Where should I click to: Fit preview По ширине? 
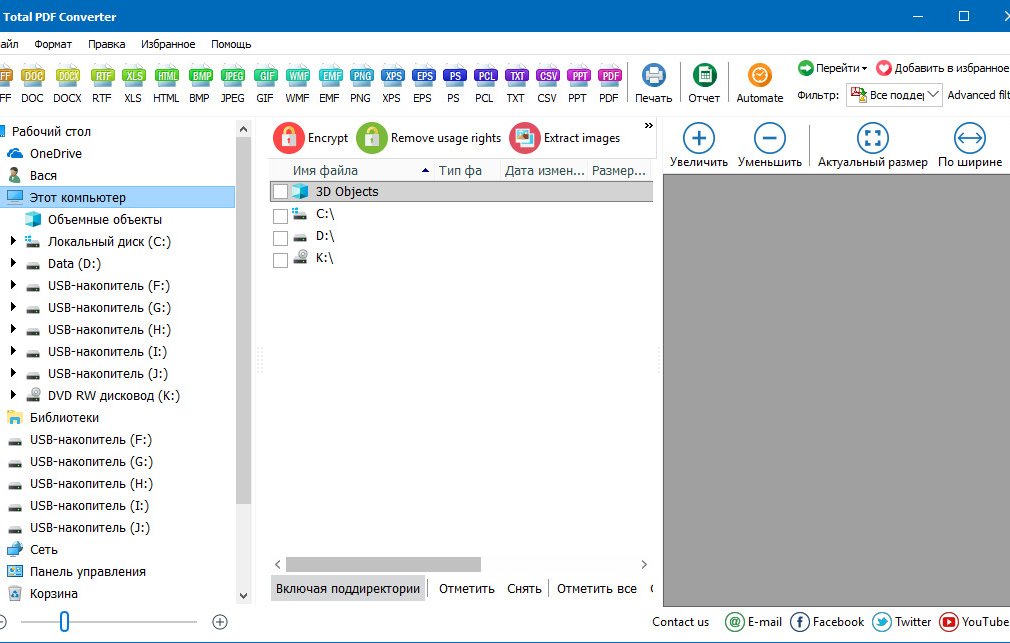coord(970,145)
